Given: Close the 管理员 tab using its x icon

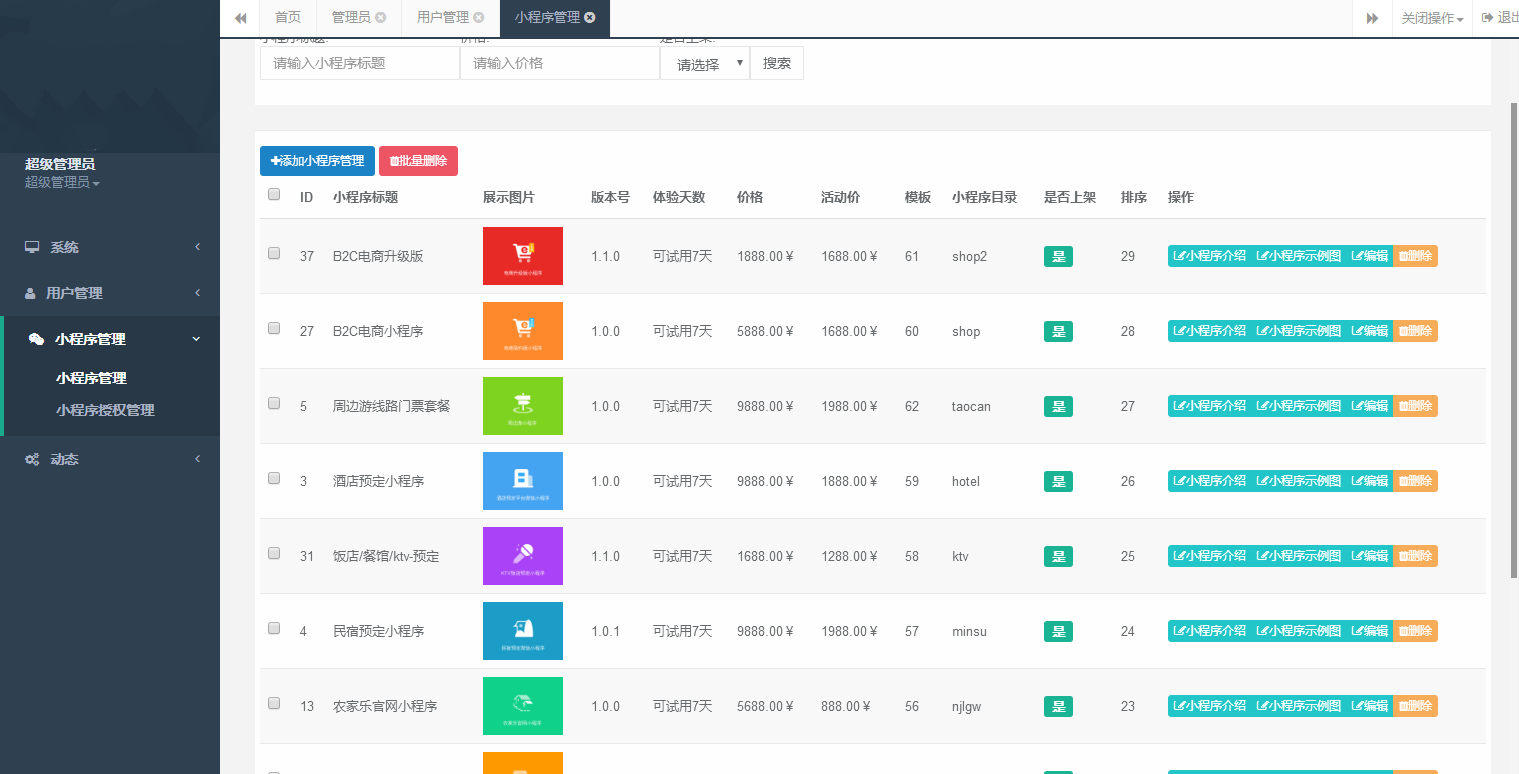Looking at the screenshot, I should click(381, 18).
